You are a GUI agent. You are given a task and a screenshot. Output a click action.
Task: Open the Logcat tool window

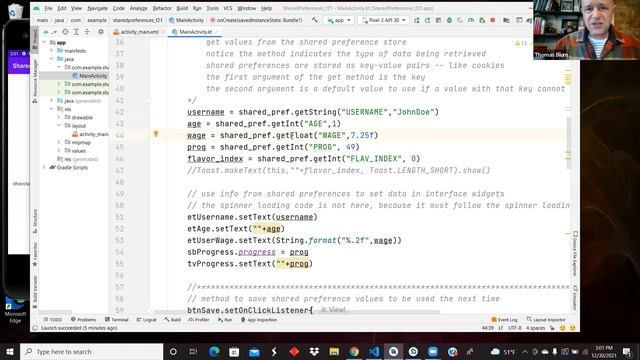point(147,320)
